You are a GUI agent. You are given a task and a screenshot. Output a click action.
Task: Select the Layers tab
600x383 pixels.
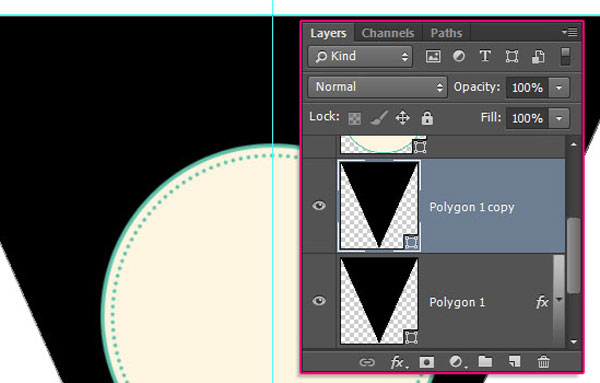(328, 33)
